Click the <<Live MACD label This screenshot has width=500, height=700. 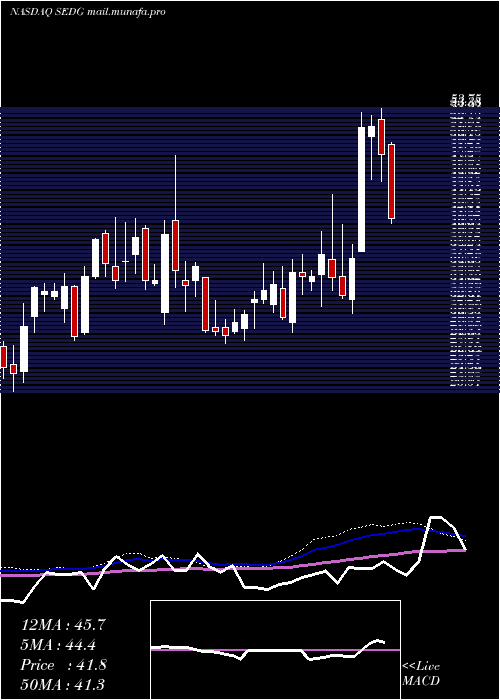421,673
